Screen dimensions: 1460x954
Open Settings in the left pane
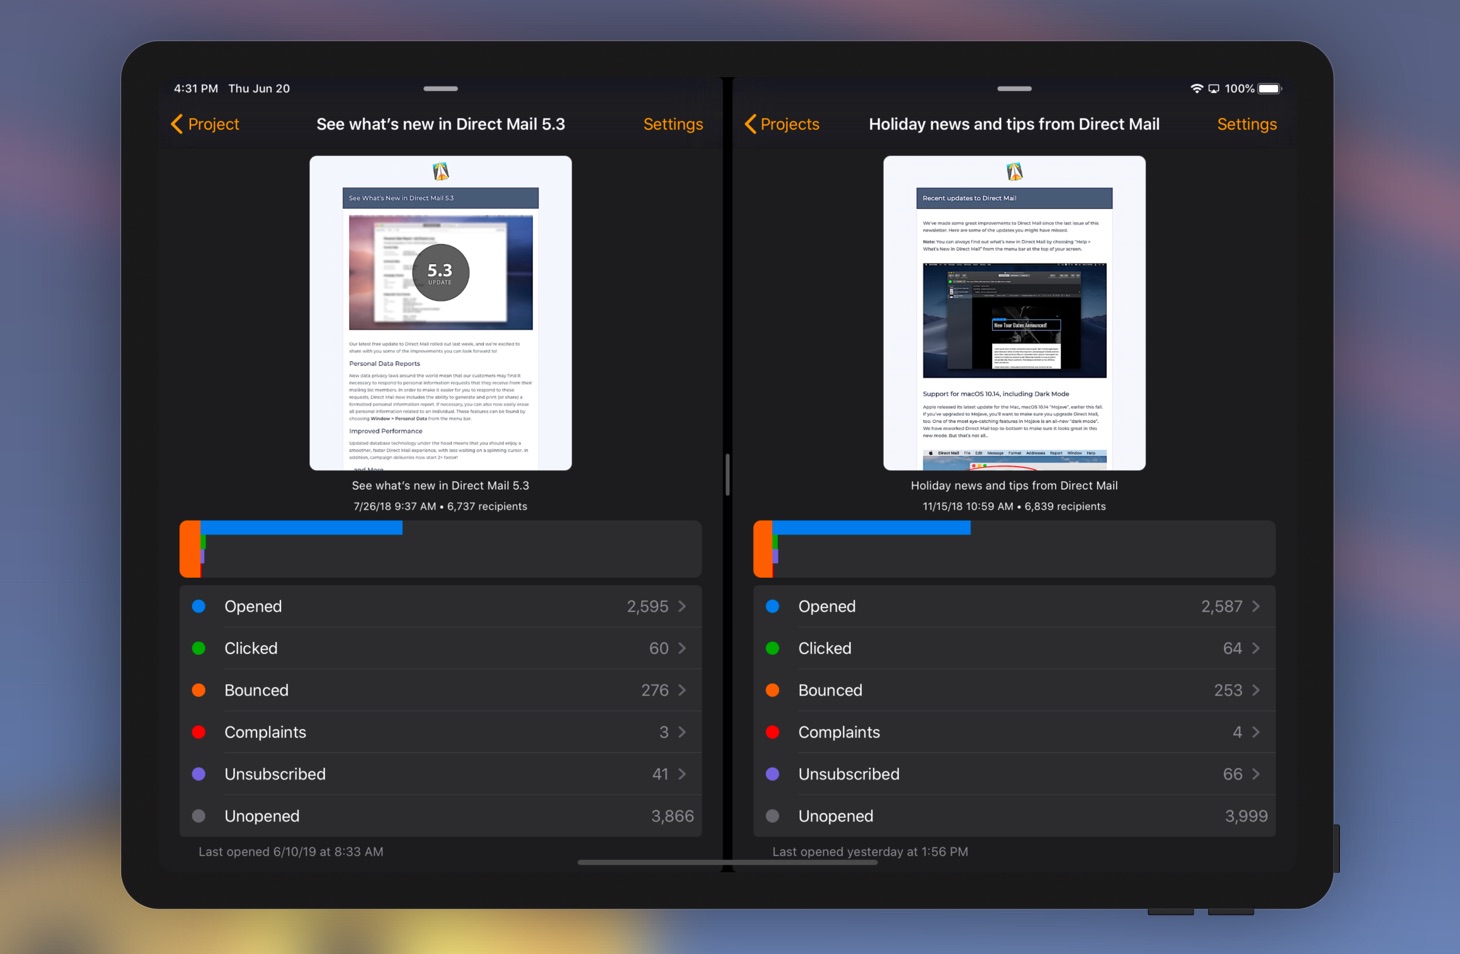[673, 124]
